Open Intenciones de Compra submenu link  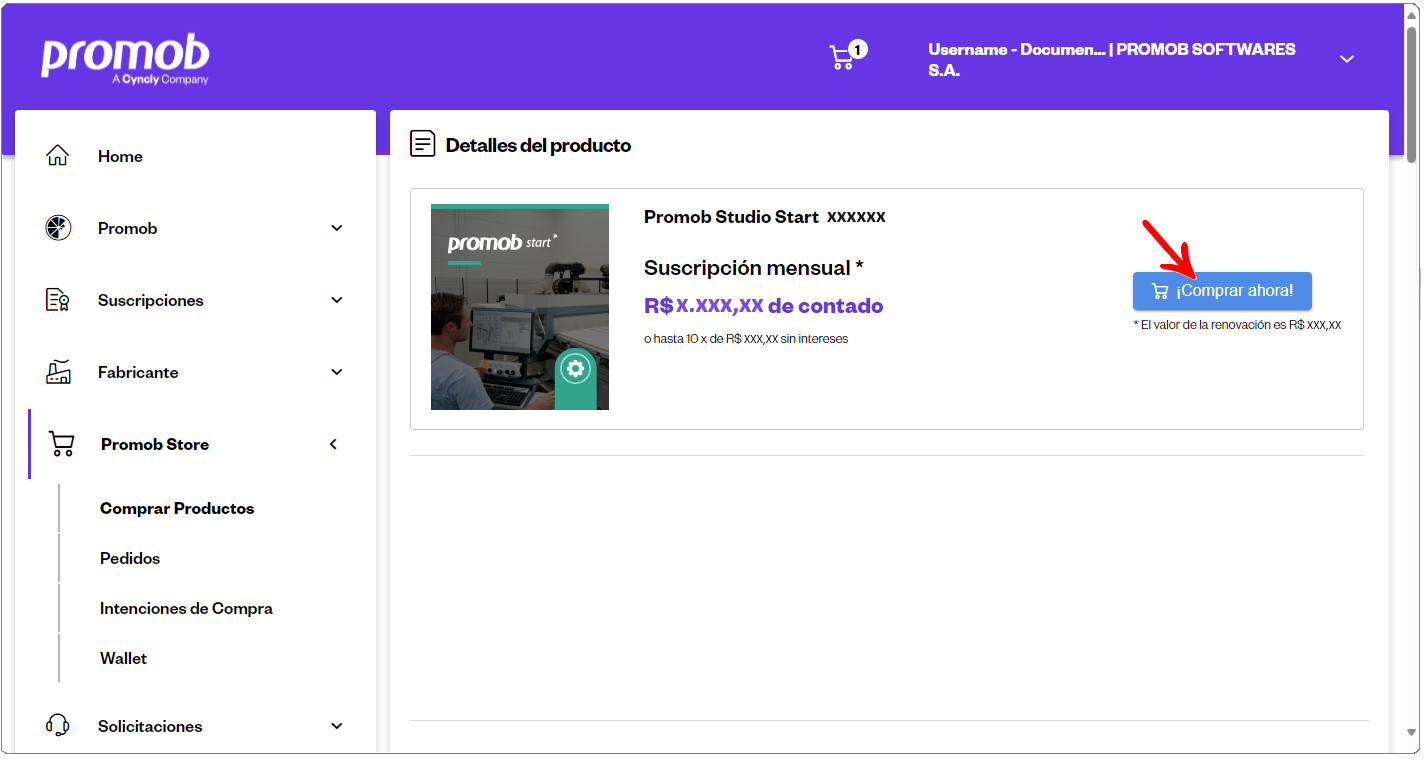[186, 608]
